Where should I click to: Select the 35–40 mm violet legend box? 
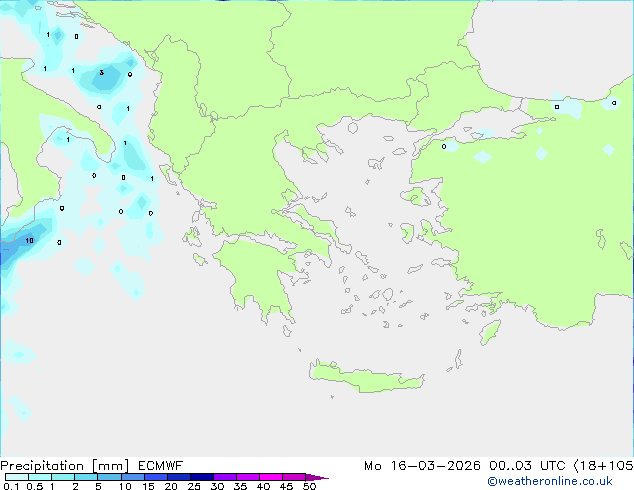pyautogui.click(x=248, y=477)
